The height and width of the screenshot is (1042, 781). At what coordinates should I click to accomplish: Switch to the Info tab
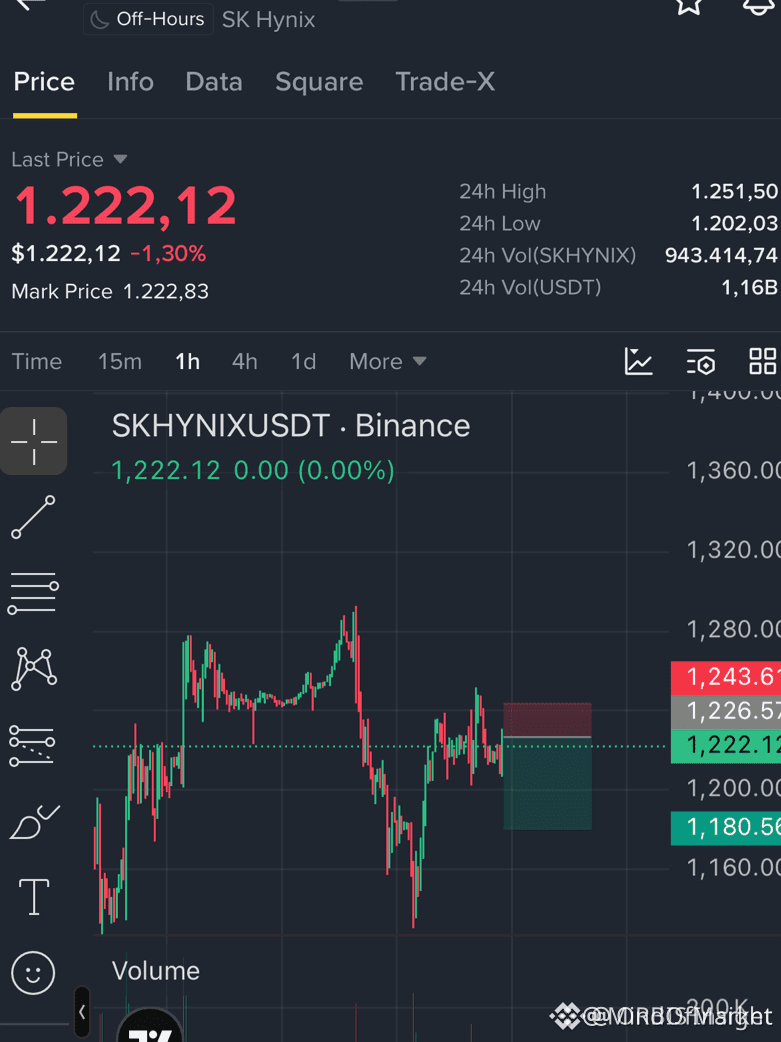click(130, 82)
